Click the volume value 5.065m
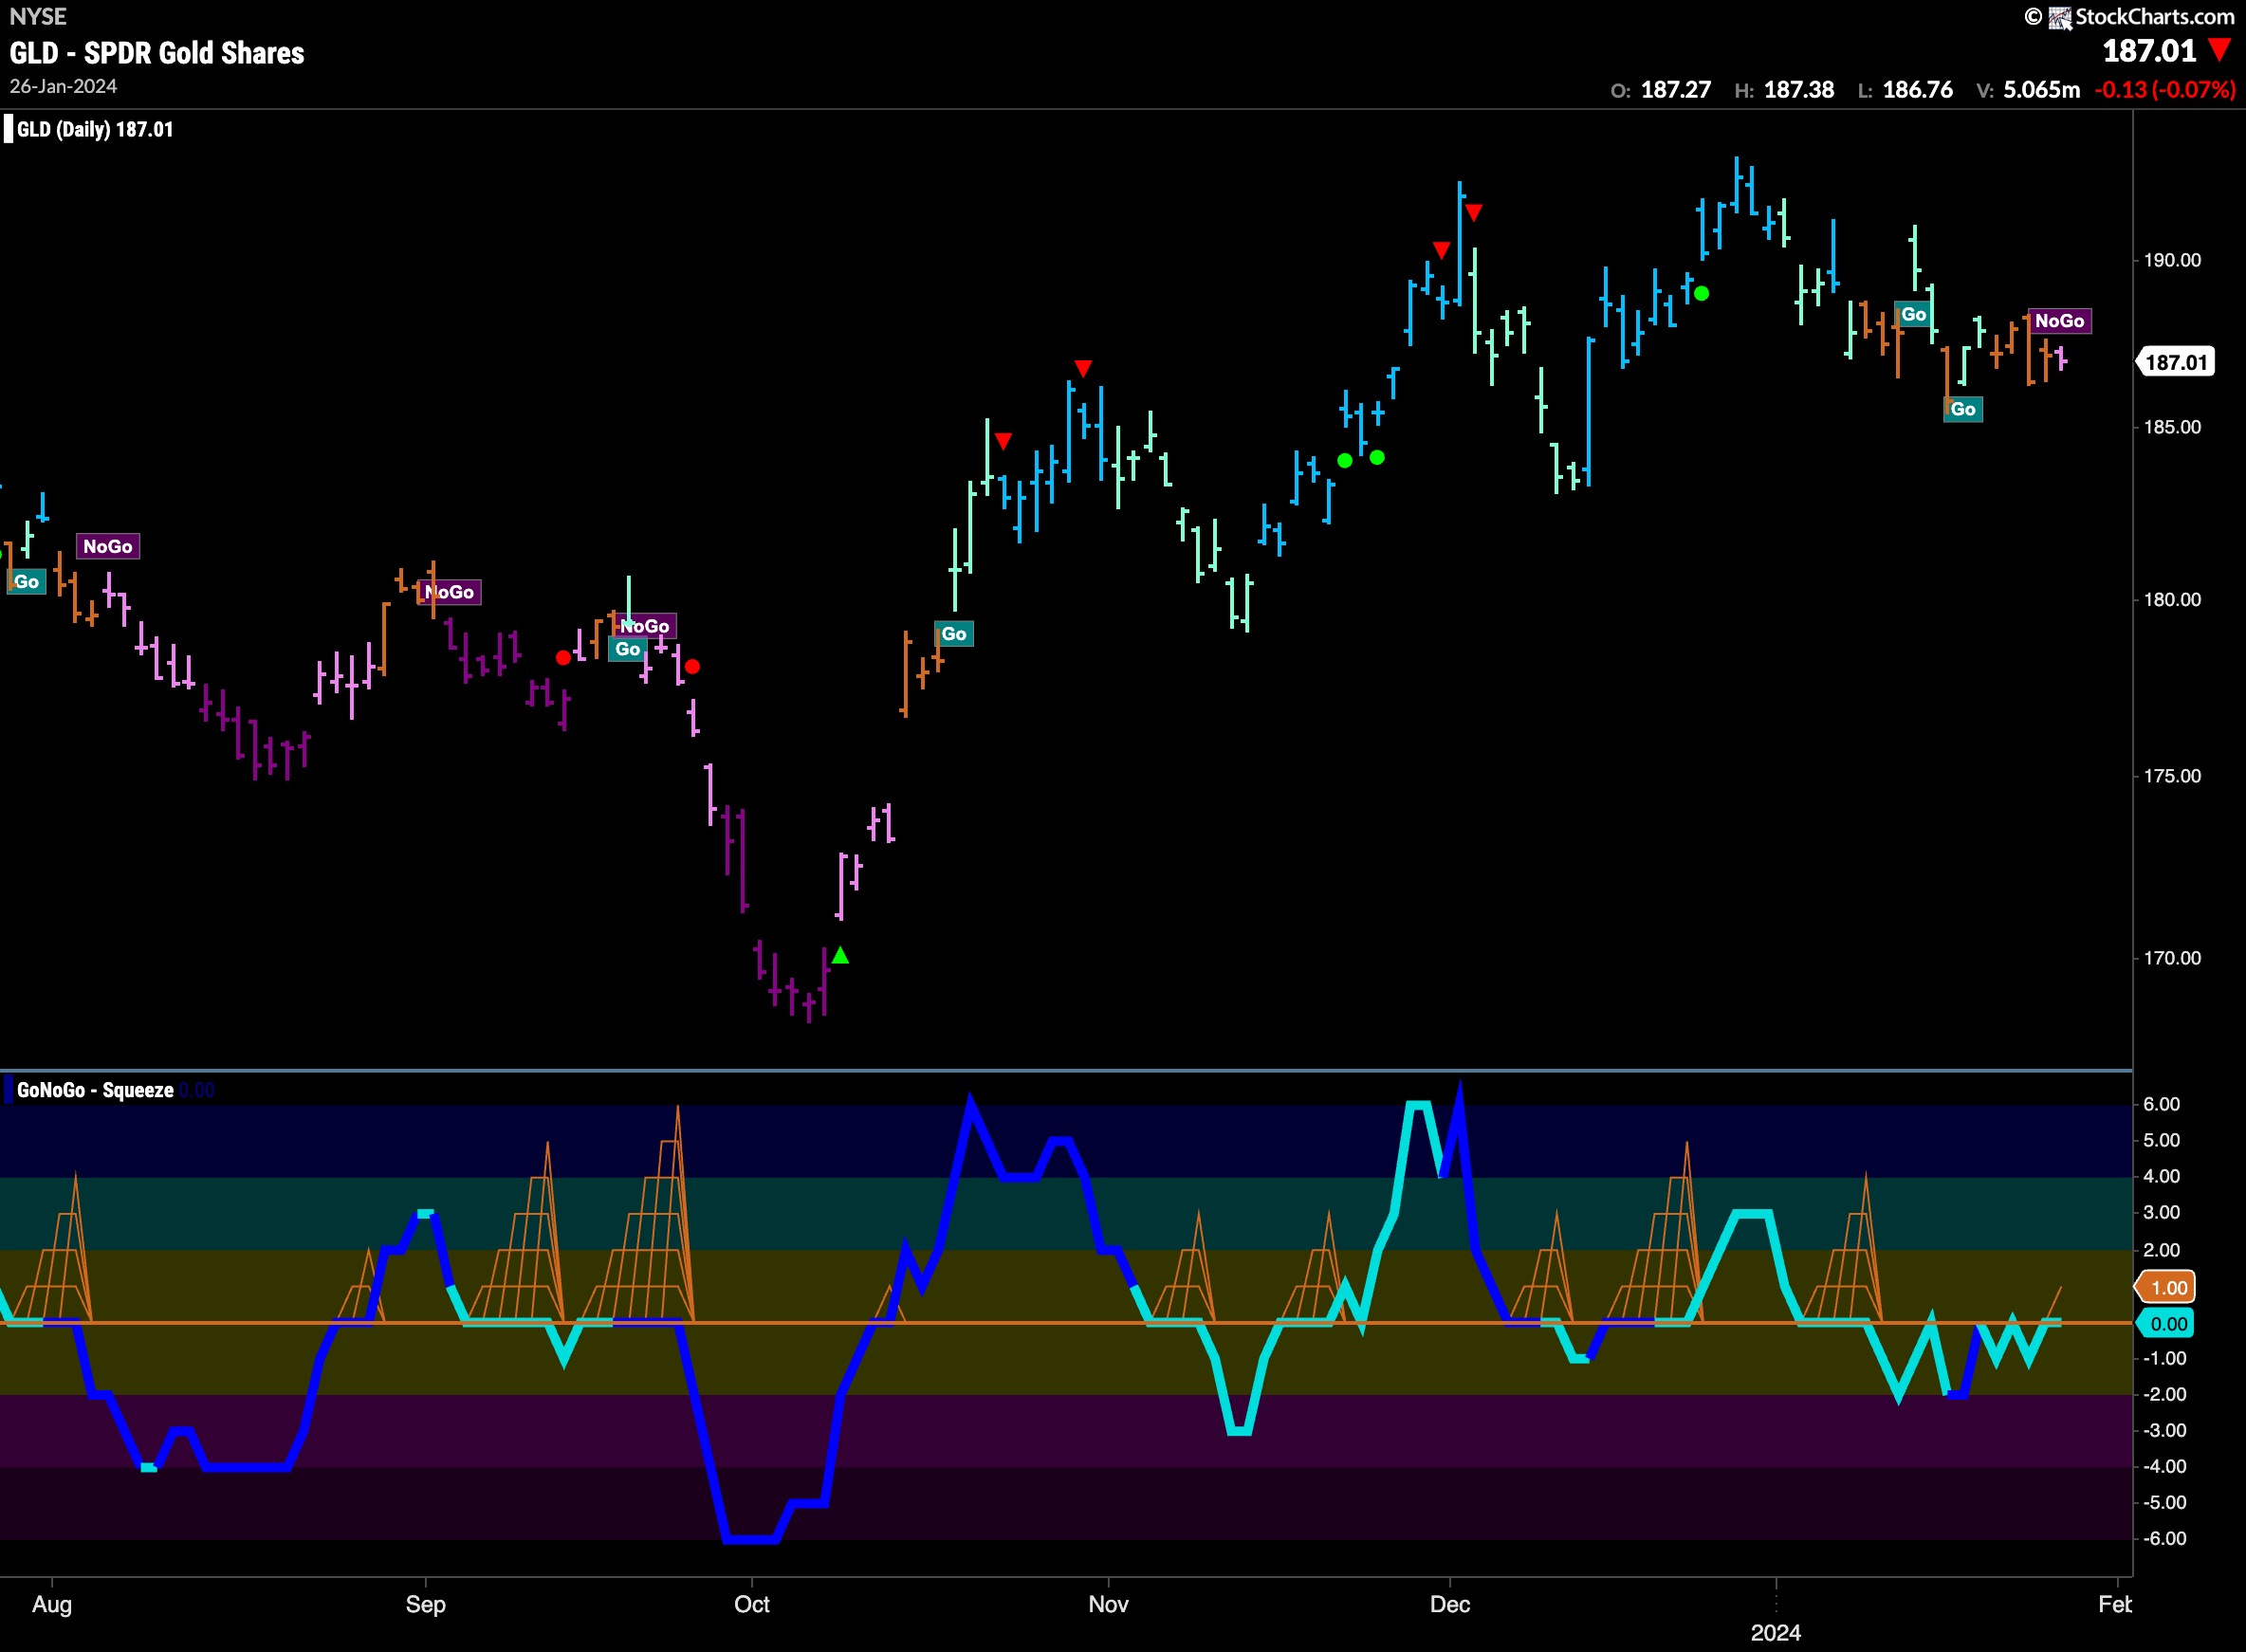2246x1652 pixels. (x=2041, y=90)
